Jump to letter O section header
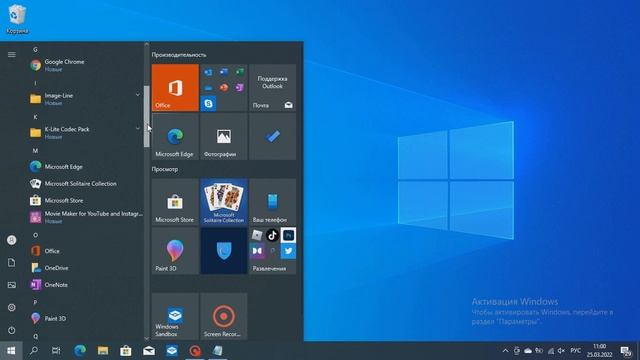The image size is (640, 360). (35, 235)
